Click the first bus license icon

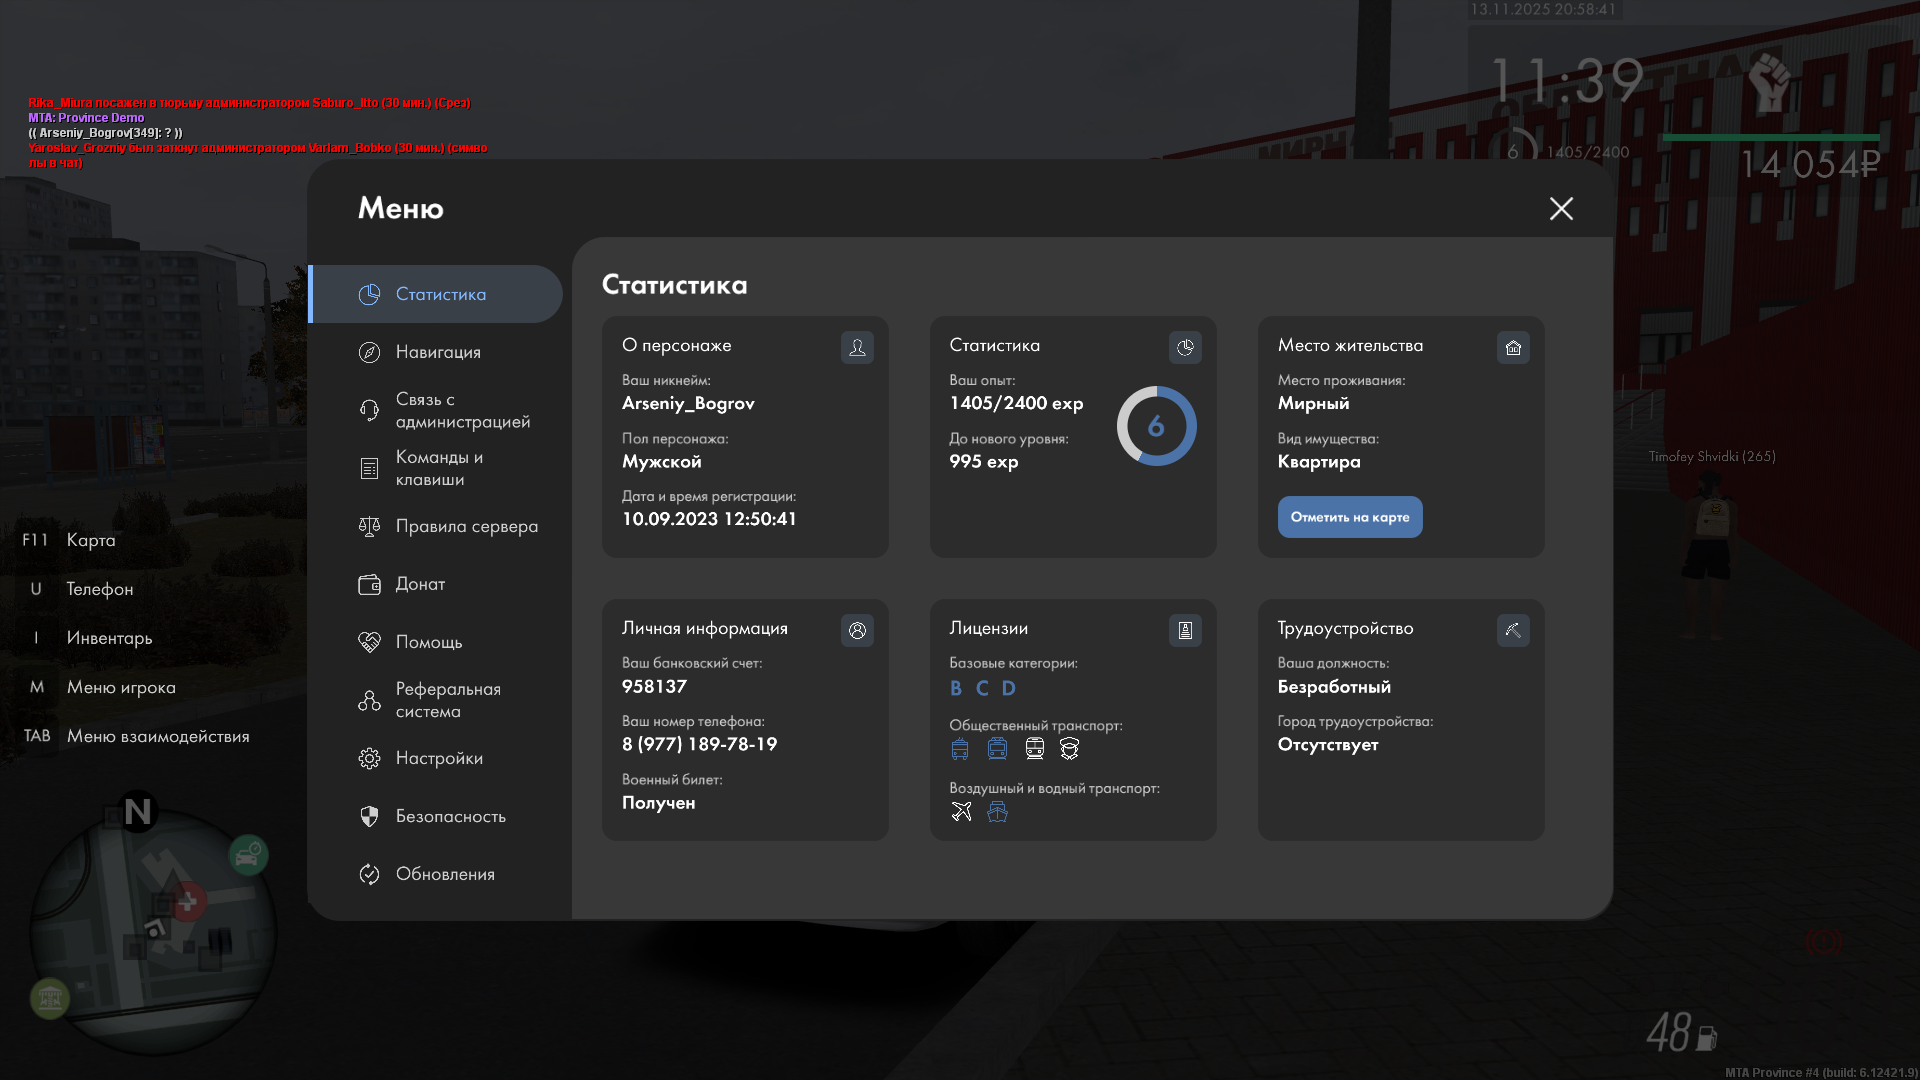[x=960, y=749]
